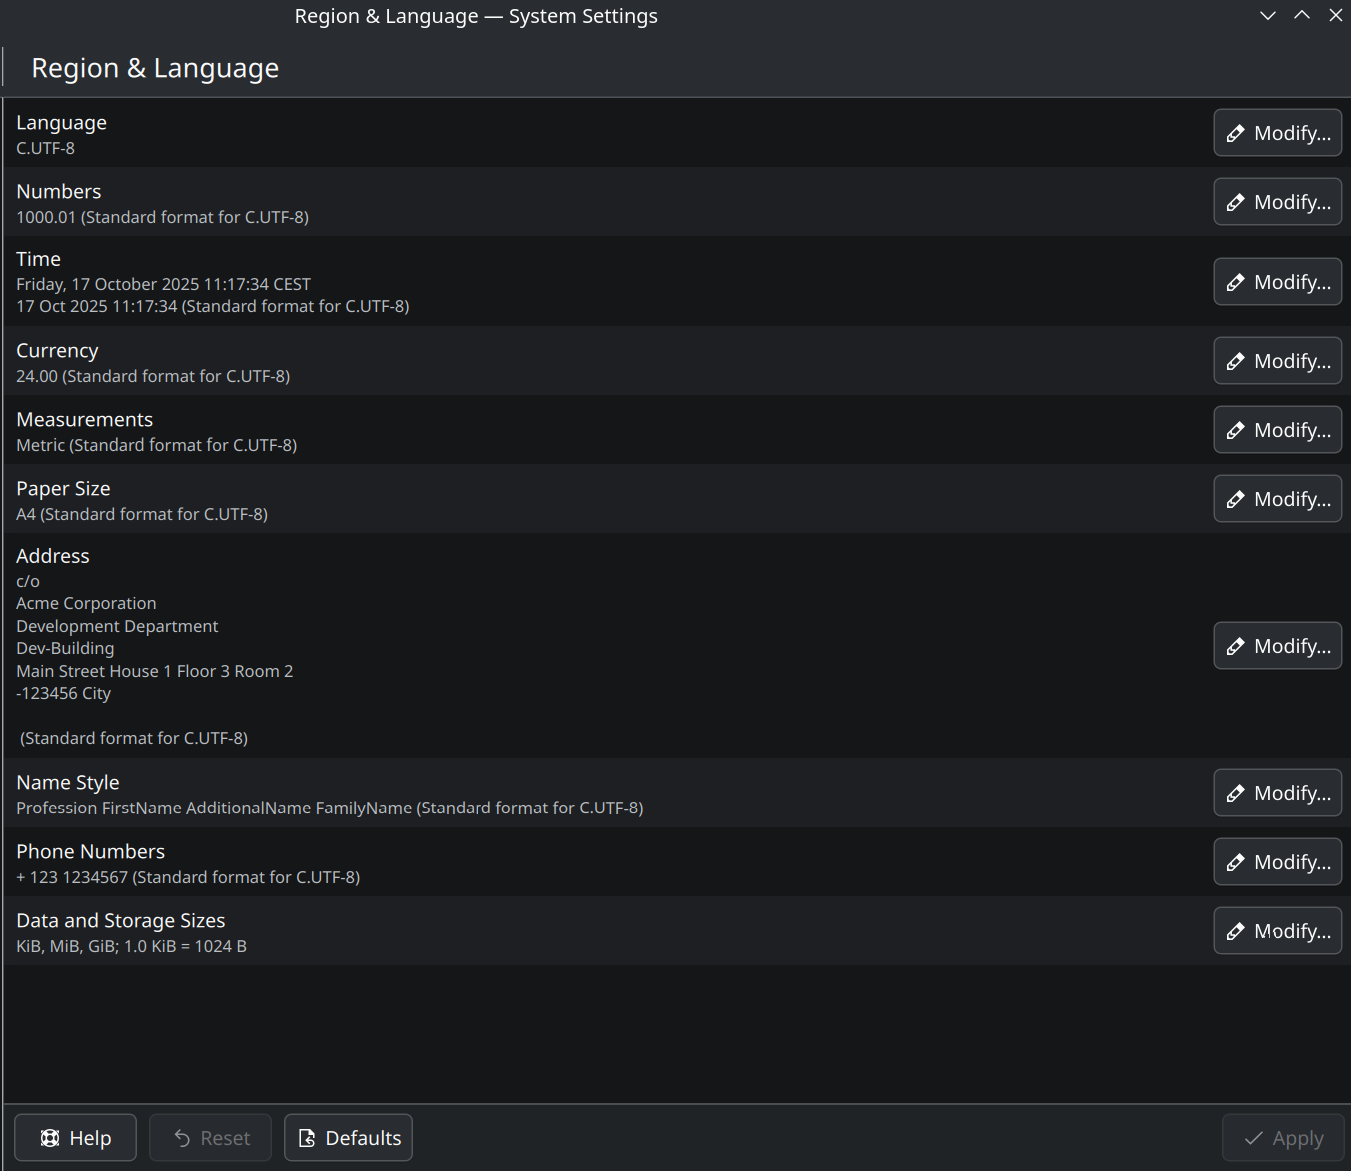Screen dimensions: 1351x1171
Task: Select the Language row entry
Action: (x=61, y=123)
